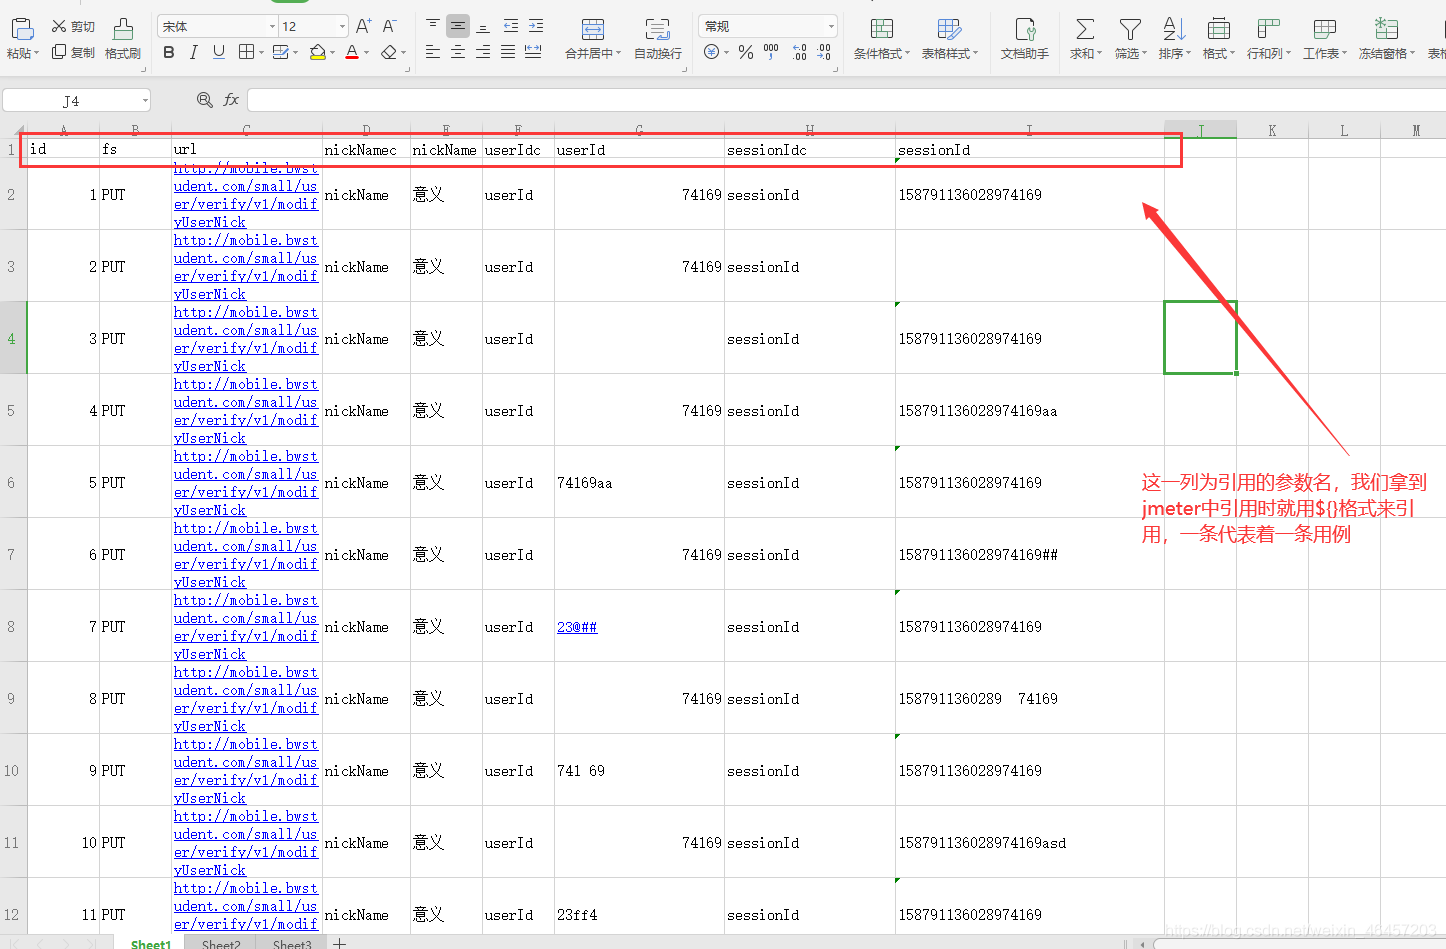The width and height of the screenshot is (1446, 949).
Task: Toggle Underline formatting
Action: (x=218, y=52)
